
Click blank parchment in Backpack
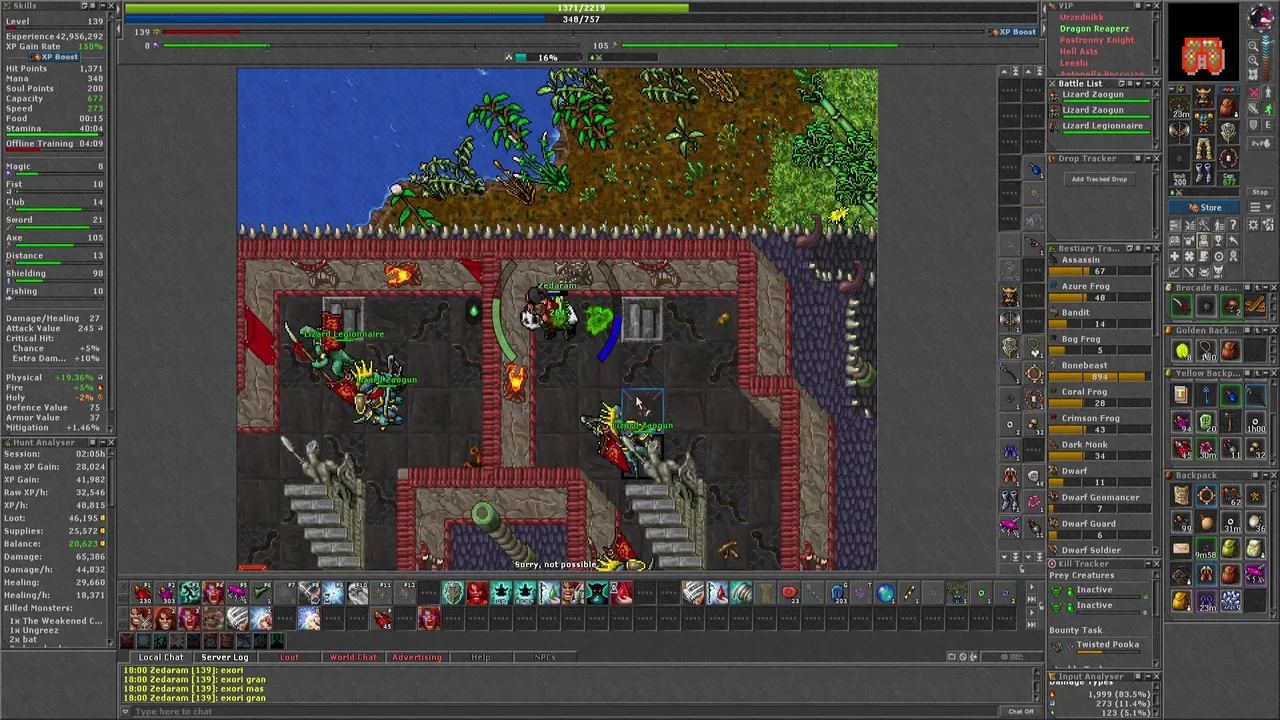click(x=1181, y=495)
